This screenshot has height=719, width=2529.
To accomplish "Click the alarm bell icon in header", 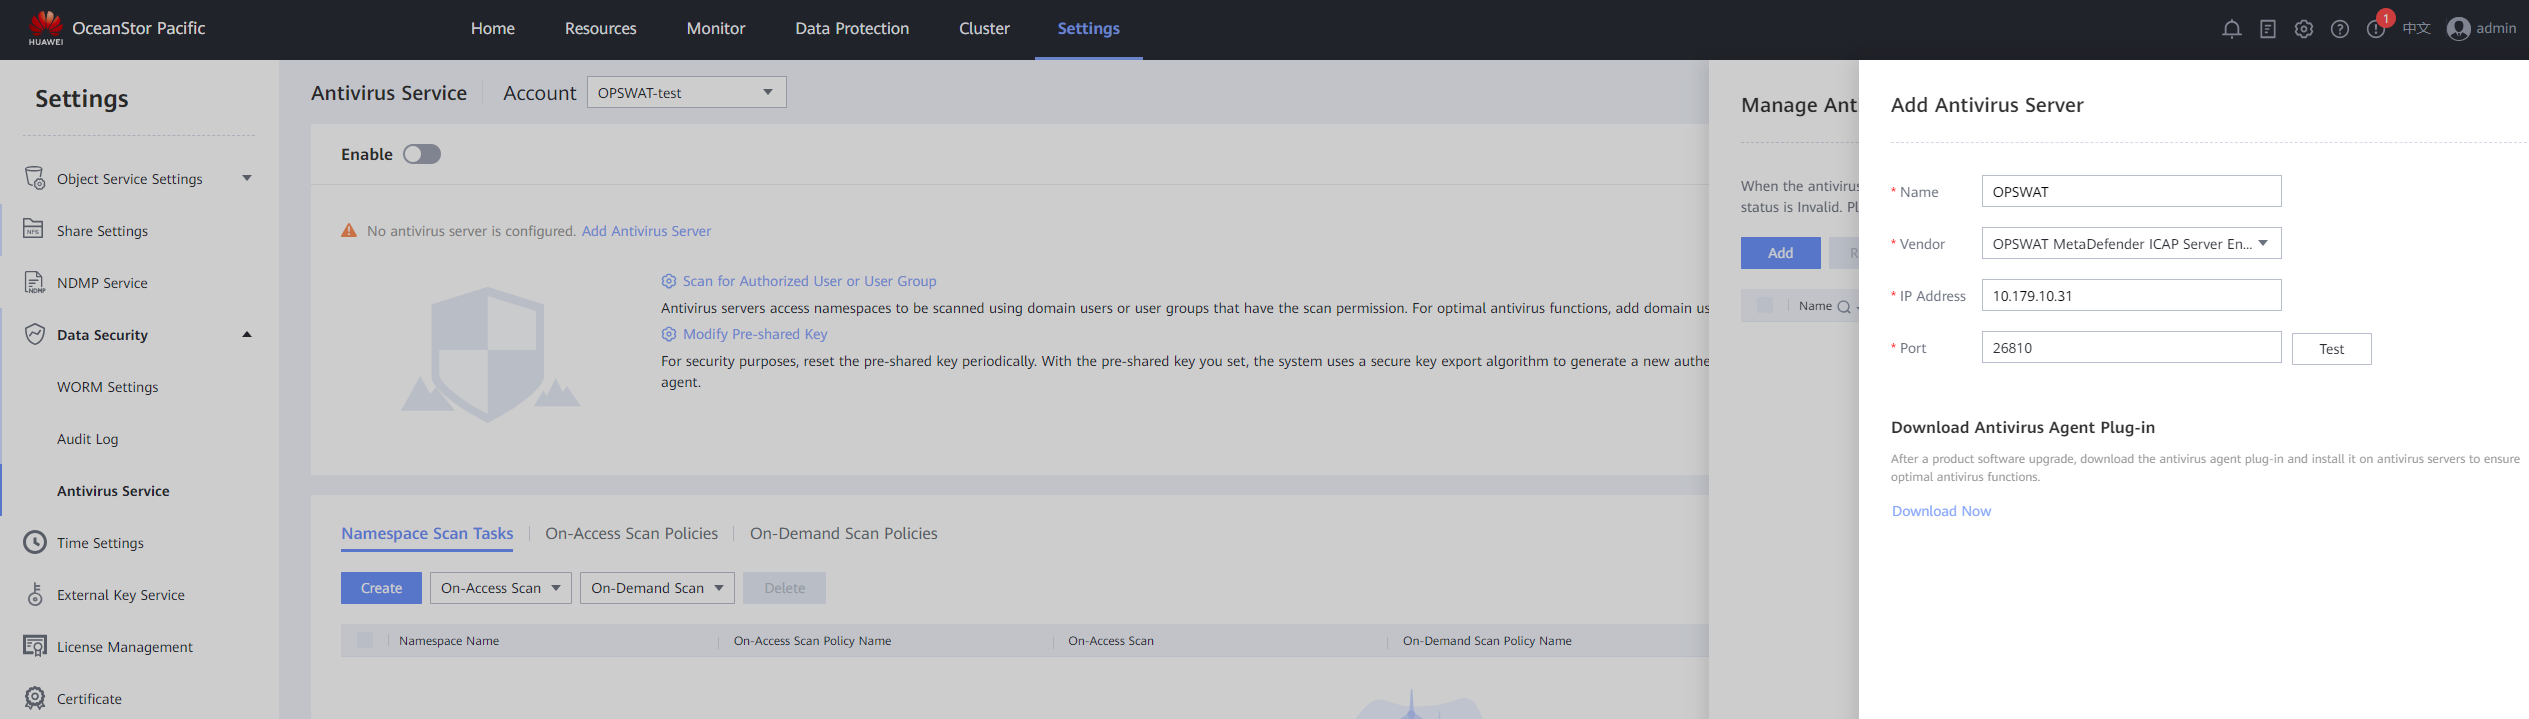I will click(2231, 29).
